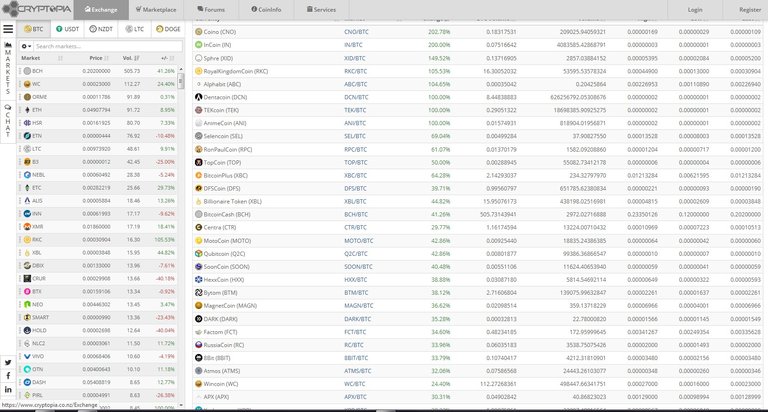This screenshot has width=768, height=412.
Task: Click the Dentacoin (DCN) coin icon
Action: tap(198, 97)
